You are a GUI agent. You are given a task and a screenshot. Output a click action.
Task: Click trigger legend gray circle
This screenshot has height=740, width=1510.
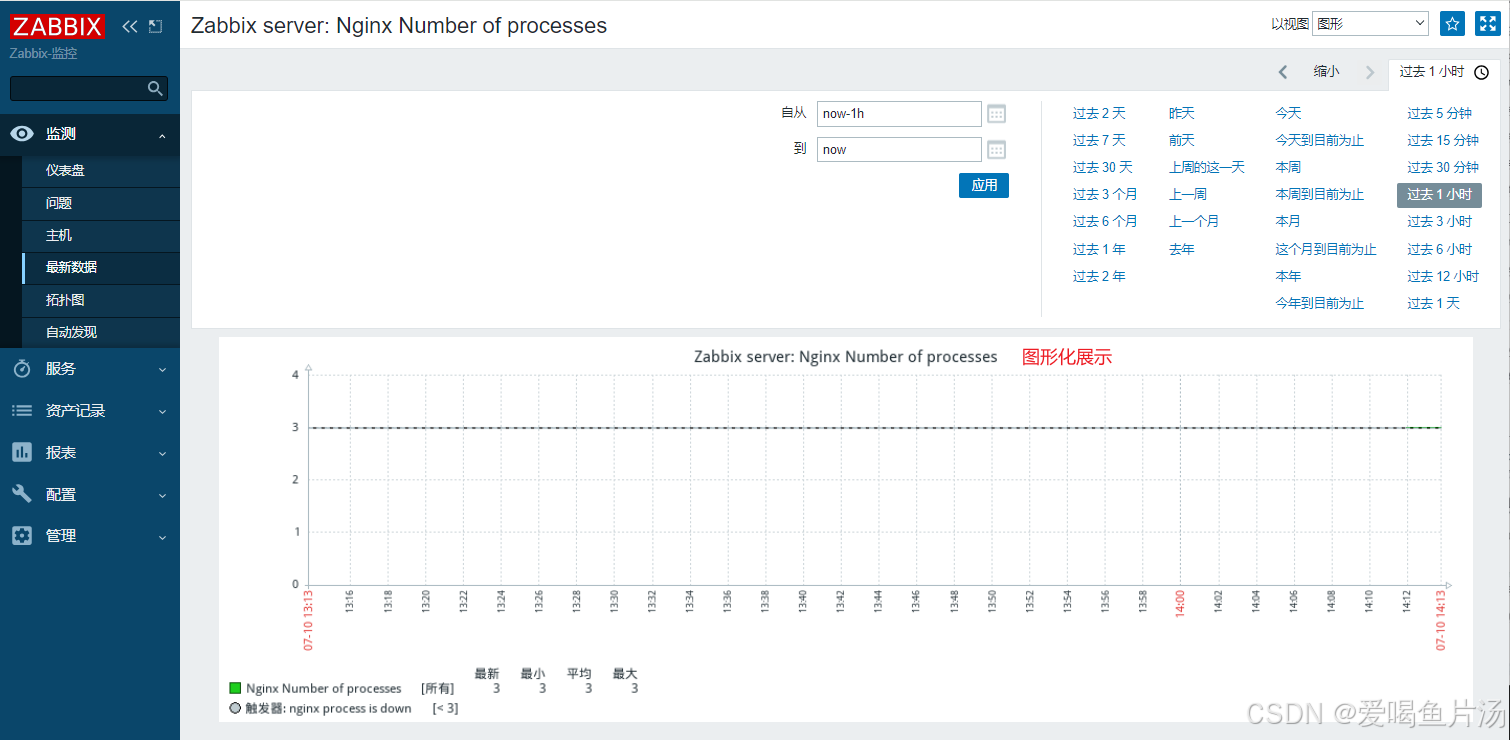coord(235,708)
